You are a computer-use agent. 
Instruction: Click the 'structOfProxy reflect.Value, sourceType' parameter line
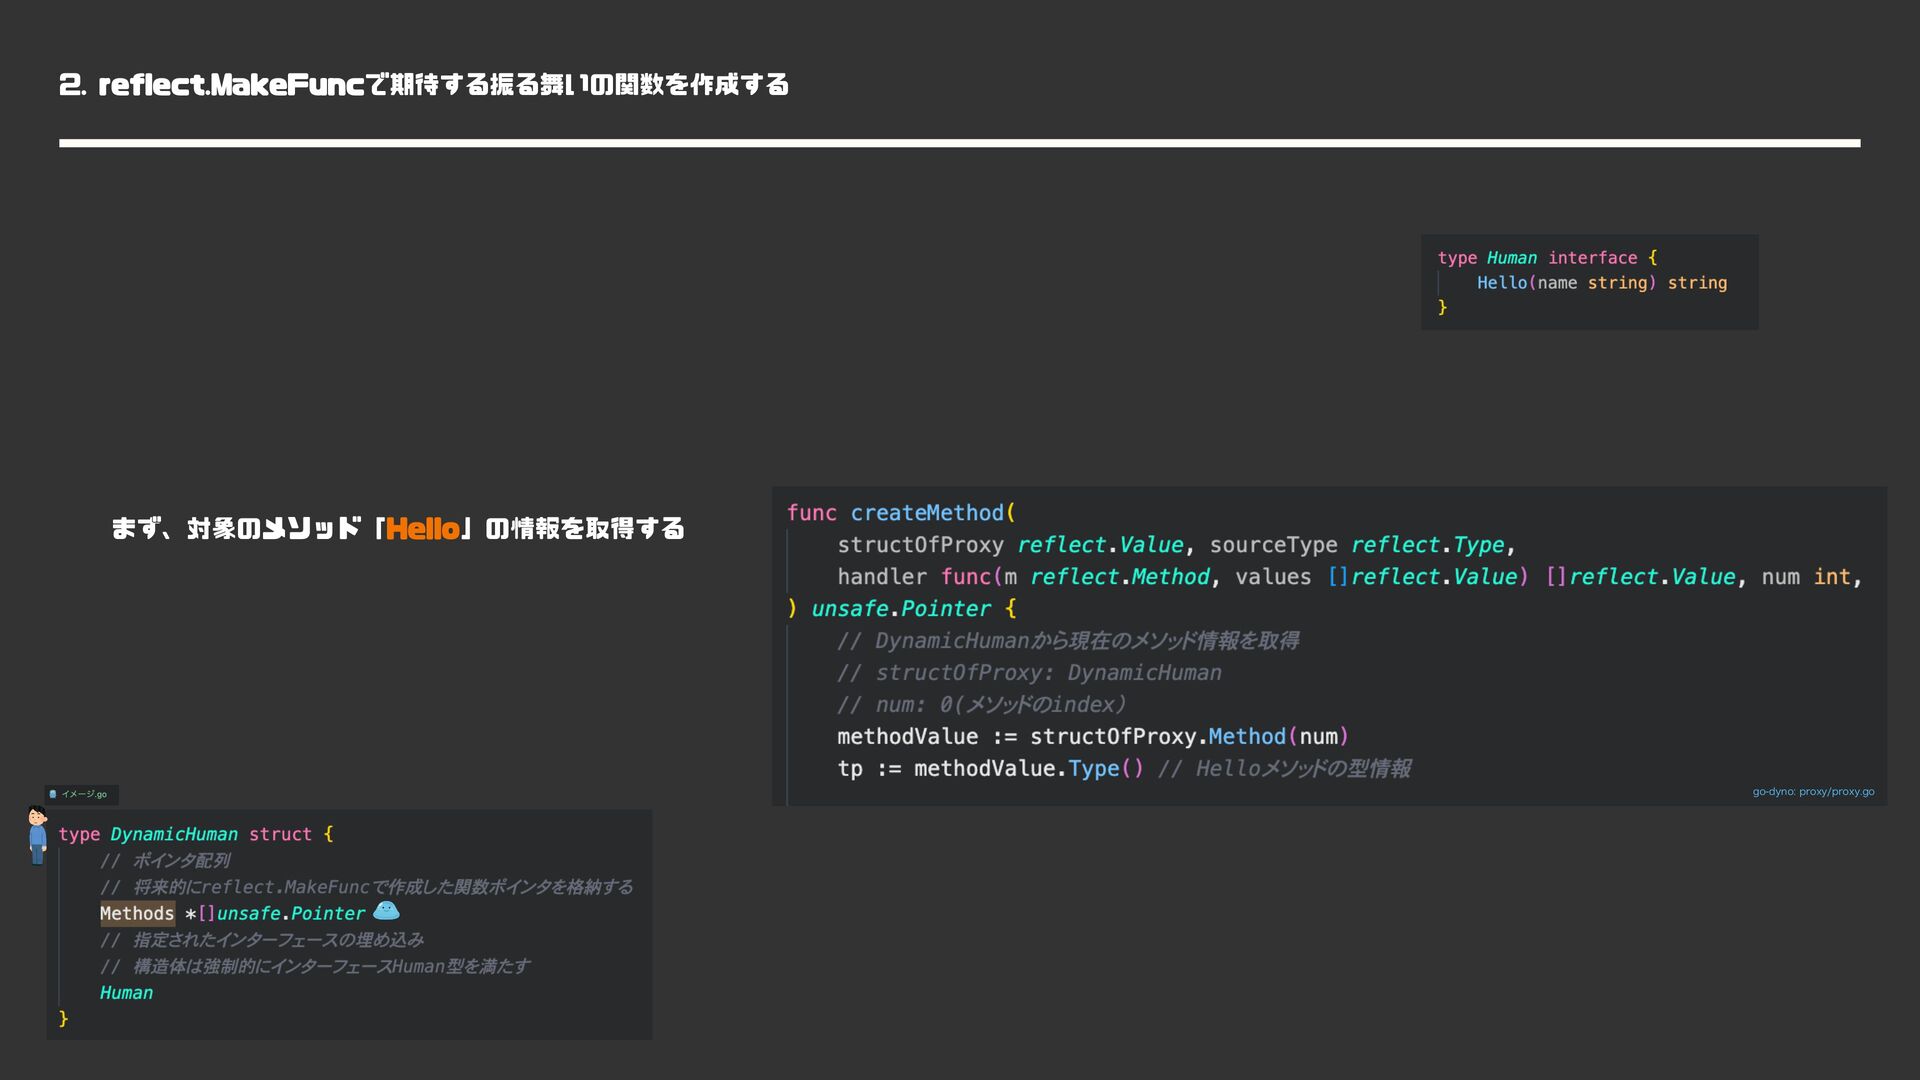click(1176, 545)
